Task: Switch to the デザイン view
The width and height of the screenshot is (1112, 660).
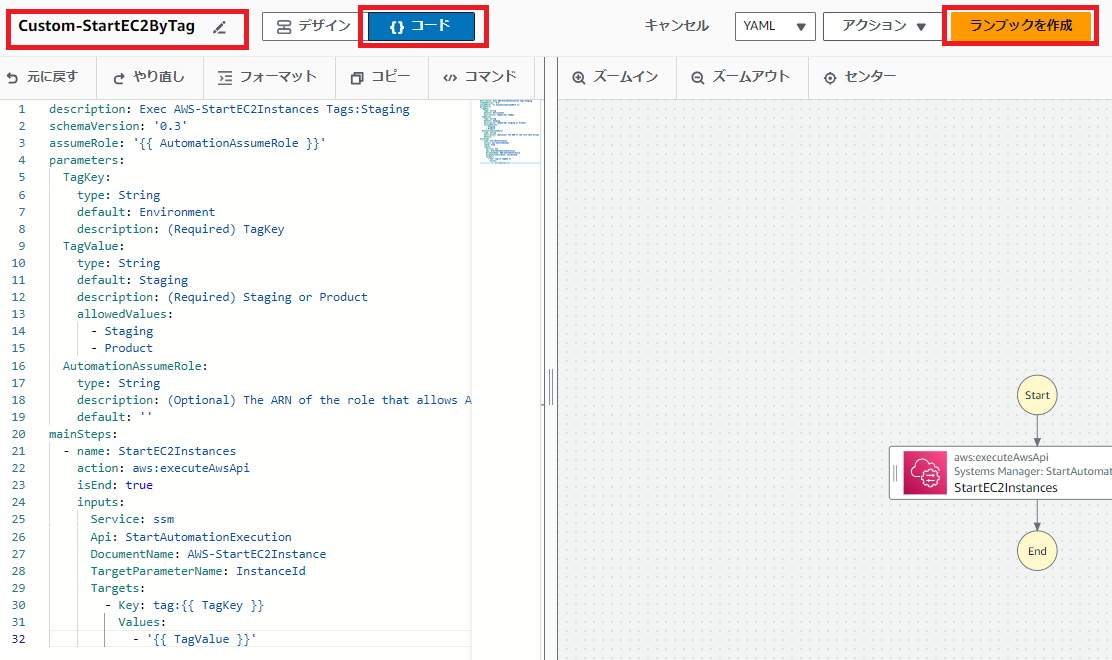Action: (x=313, y=26)
